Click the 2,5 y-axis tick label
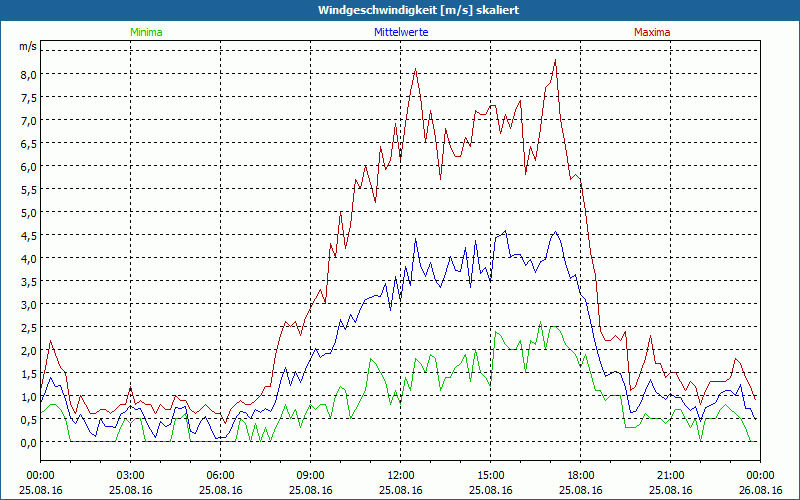Screen dimensions: 800x500 pyautogui.click(x=27, y=327)
